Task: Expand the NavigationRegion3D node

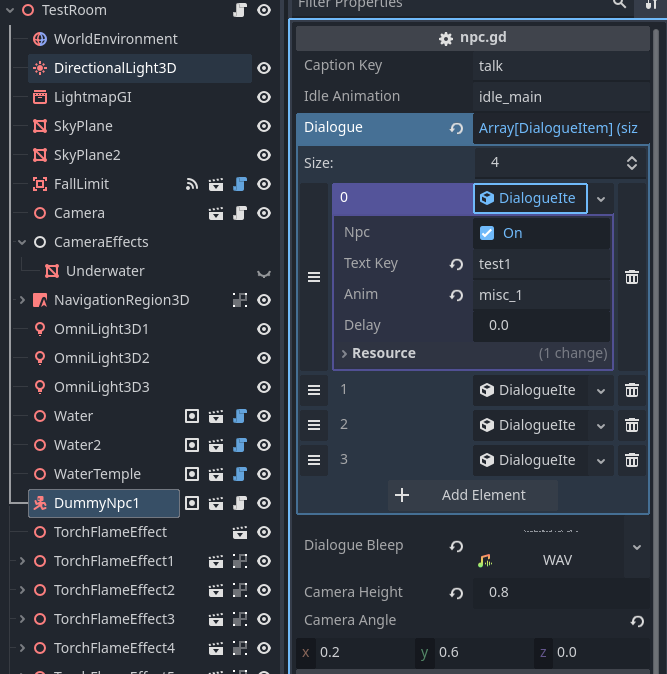Action: (x=22, y=300)
